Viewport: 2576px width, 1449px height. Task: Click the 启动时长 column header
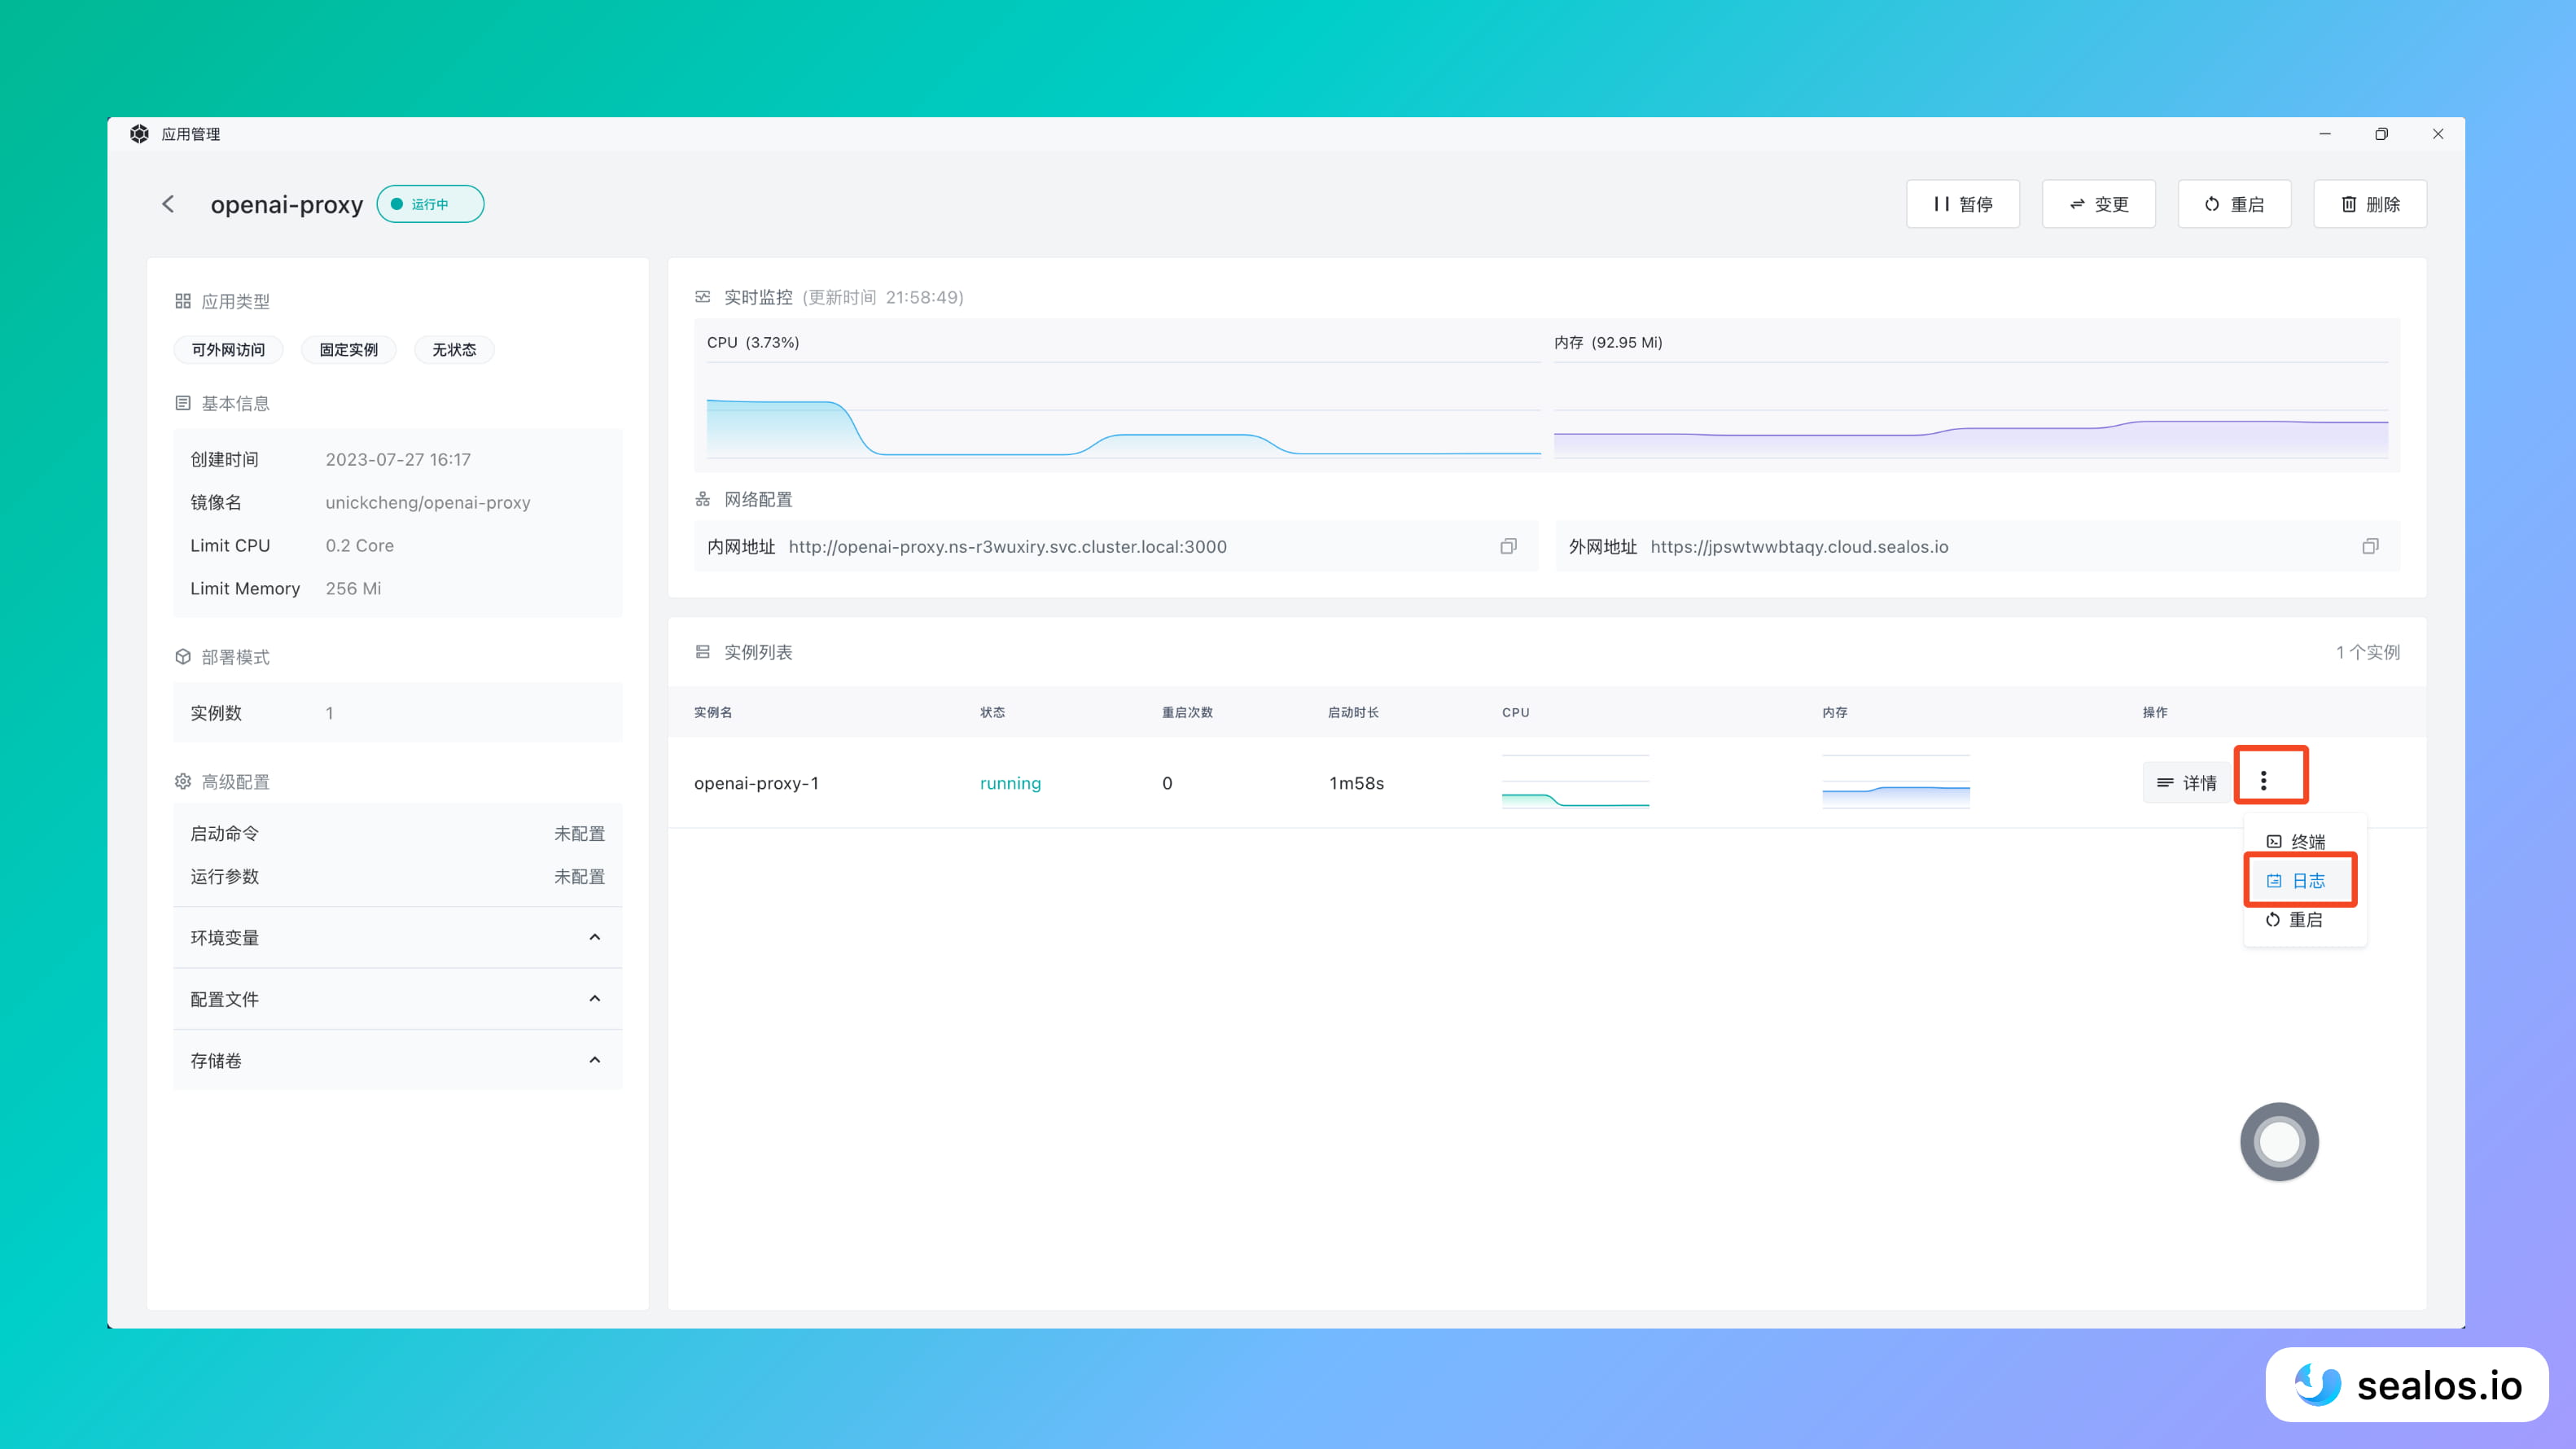[x=1353, y=712]
